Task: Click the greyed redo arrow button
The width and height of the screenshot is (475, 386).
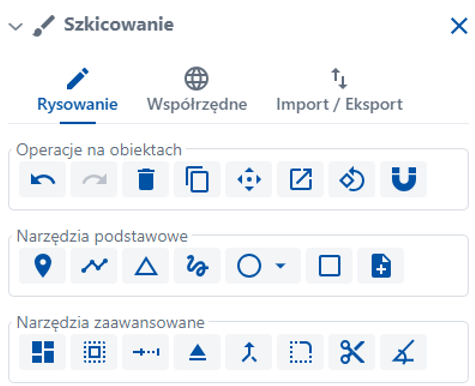Action: click(x=94, y=179)
